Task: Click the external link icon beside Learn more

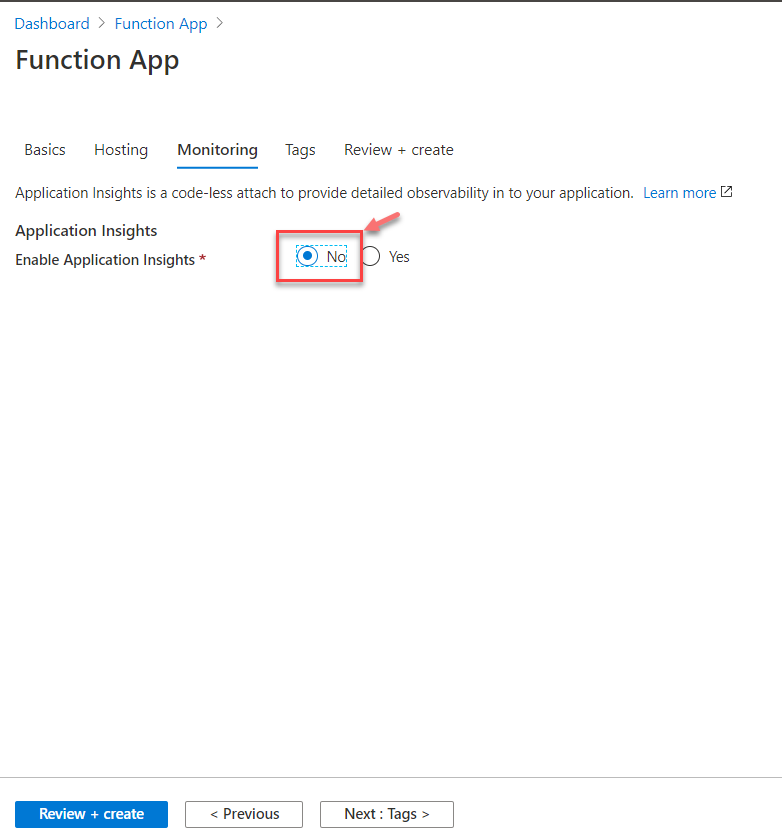Action: point(726,192)
